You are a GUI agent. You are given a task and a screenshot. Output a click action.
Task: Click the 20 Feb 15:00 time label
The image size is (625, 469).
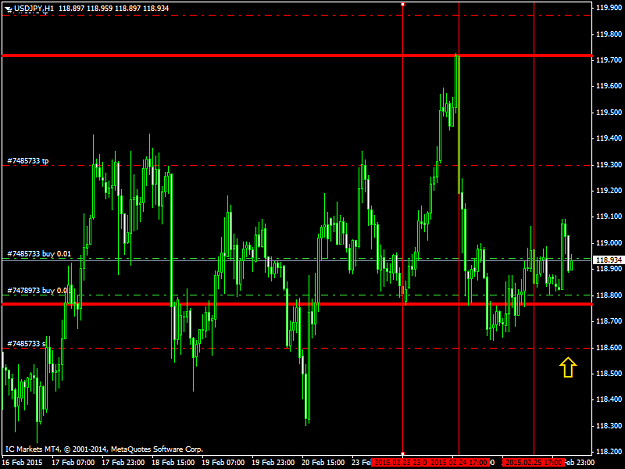coord(323,463)
